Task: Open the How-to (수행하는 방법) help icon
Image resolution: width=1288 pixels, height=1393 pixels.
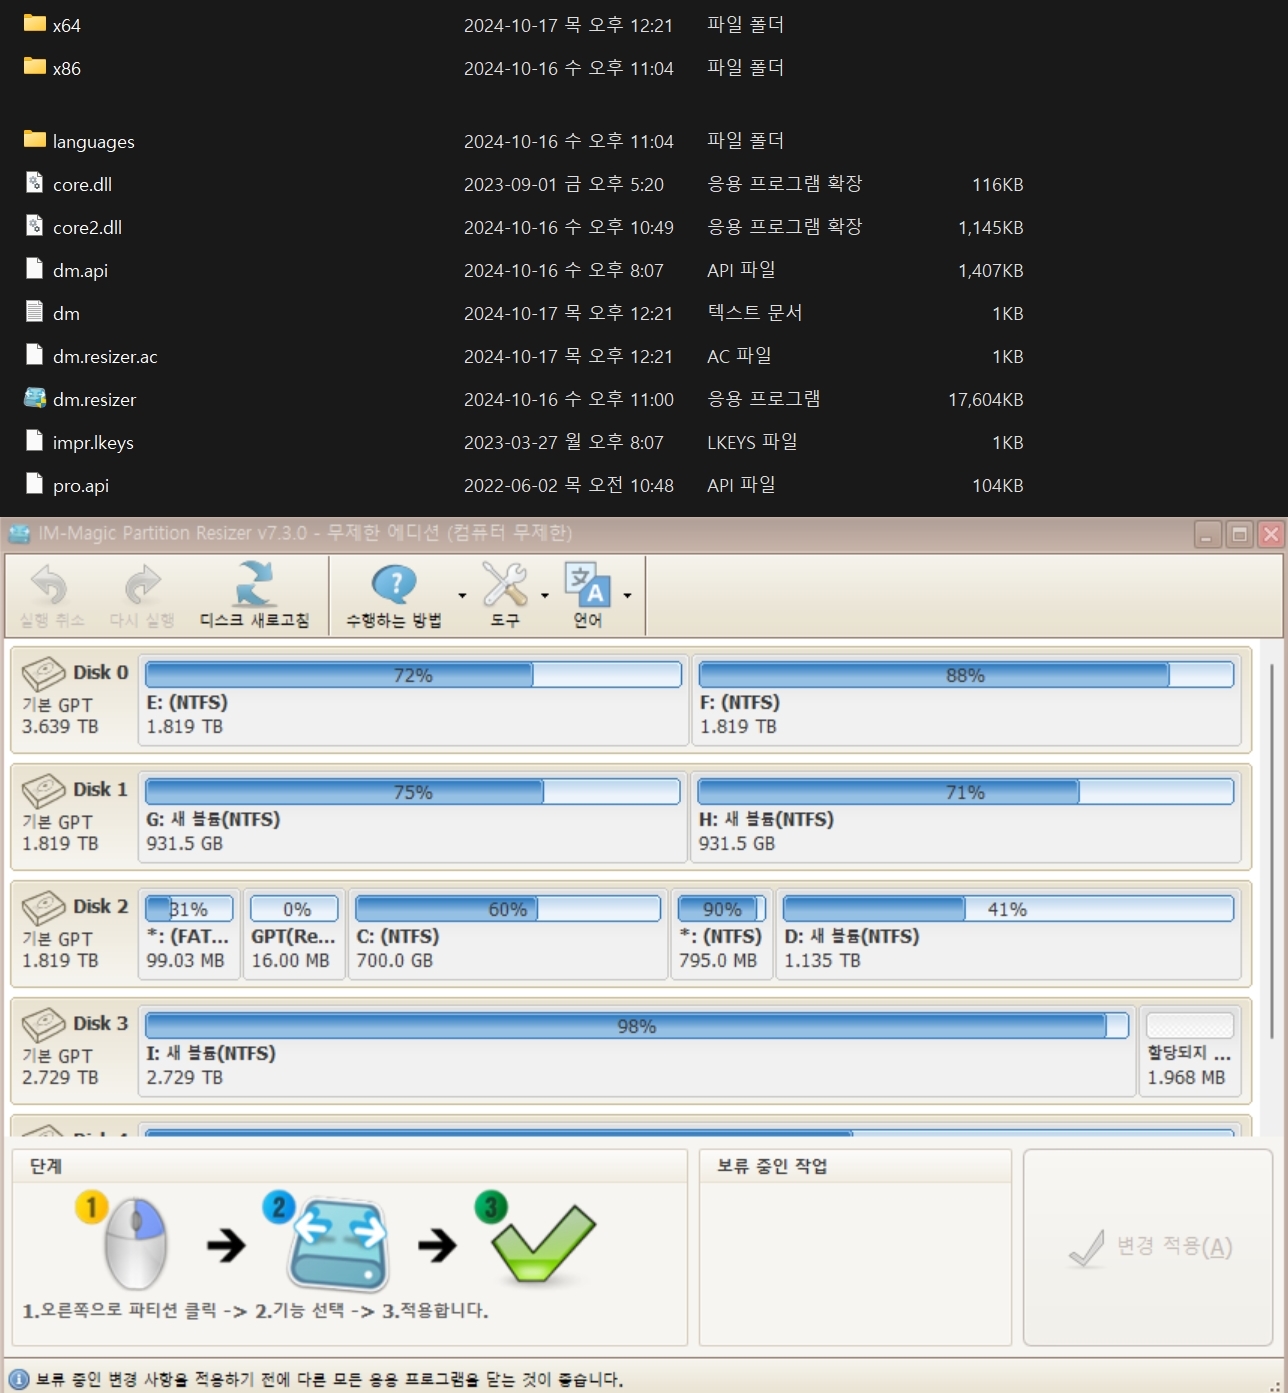Action: pos(394,584)
